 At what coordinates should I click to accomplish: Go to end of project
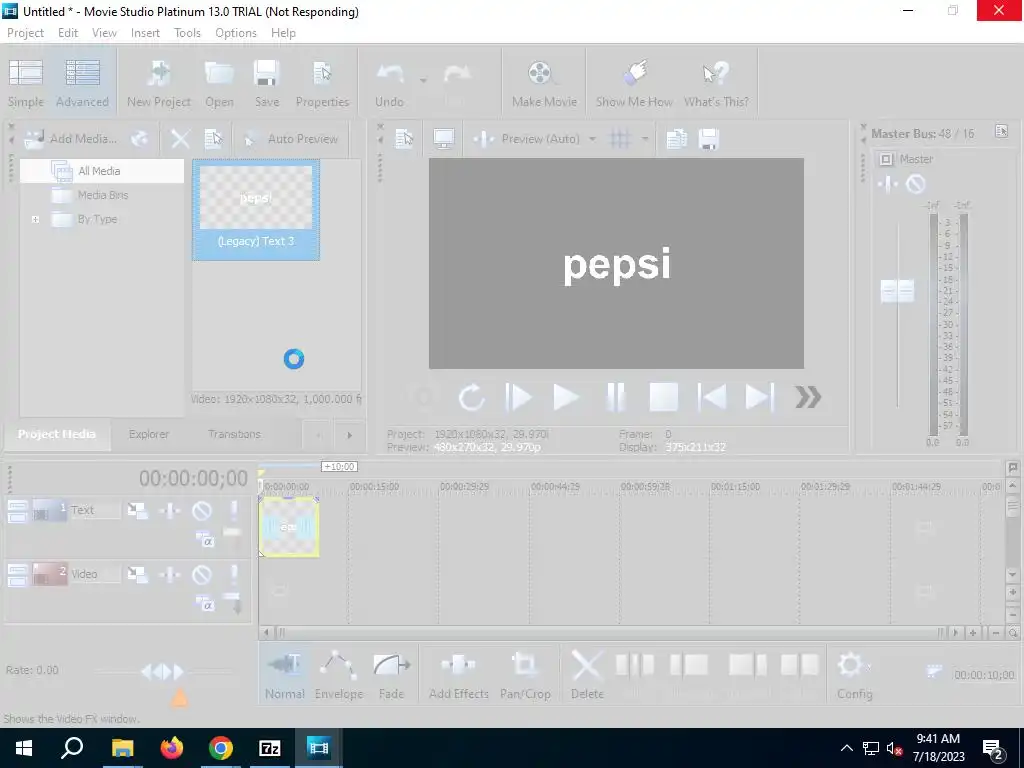pyautogui.click(x=760, y=397)
